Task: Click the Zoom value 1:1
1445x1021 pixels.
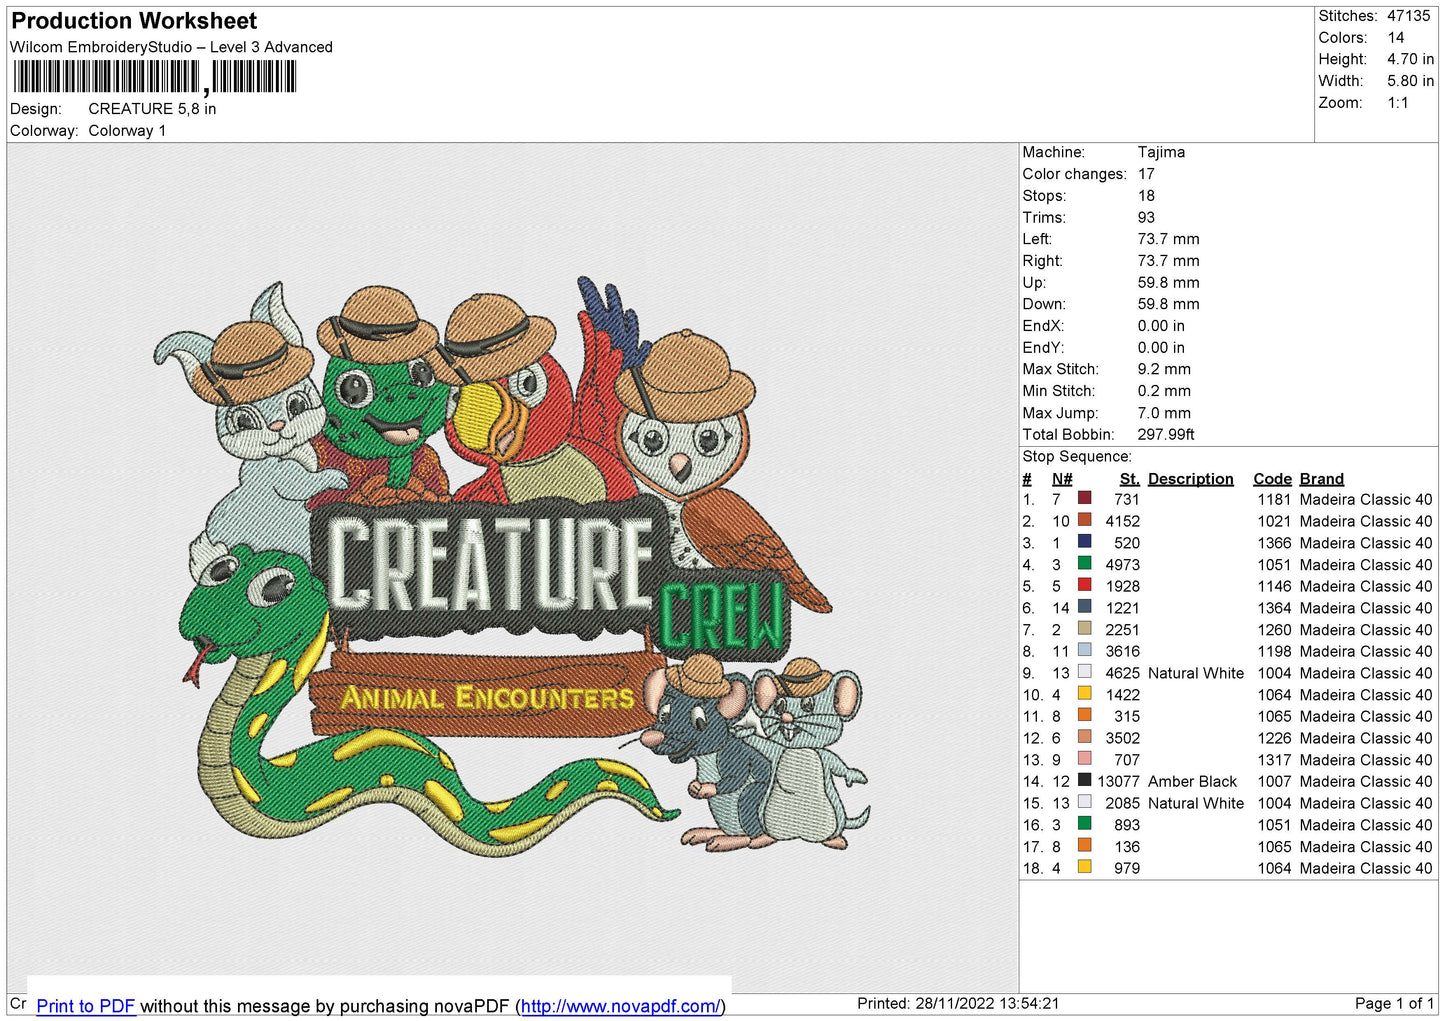Action: [x=1397, y=103]
